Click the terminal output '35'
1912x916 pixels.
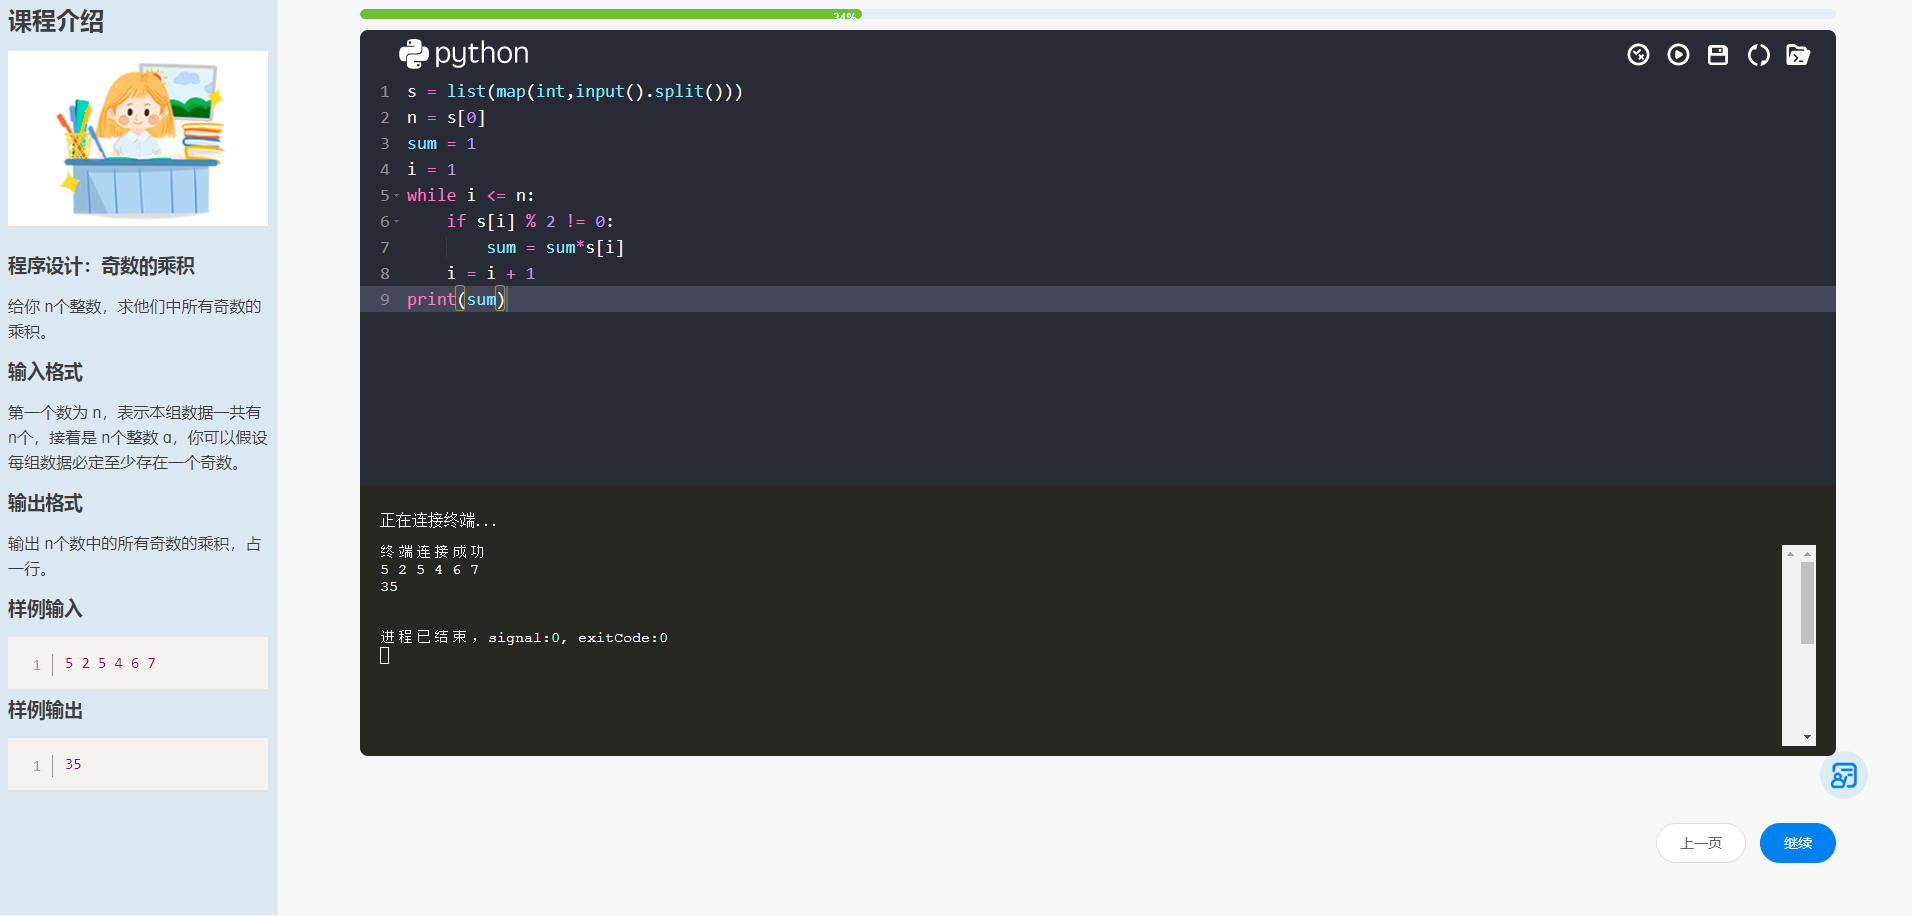[x=389, y=587]
